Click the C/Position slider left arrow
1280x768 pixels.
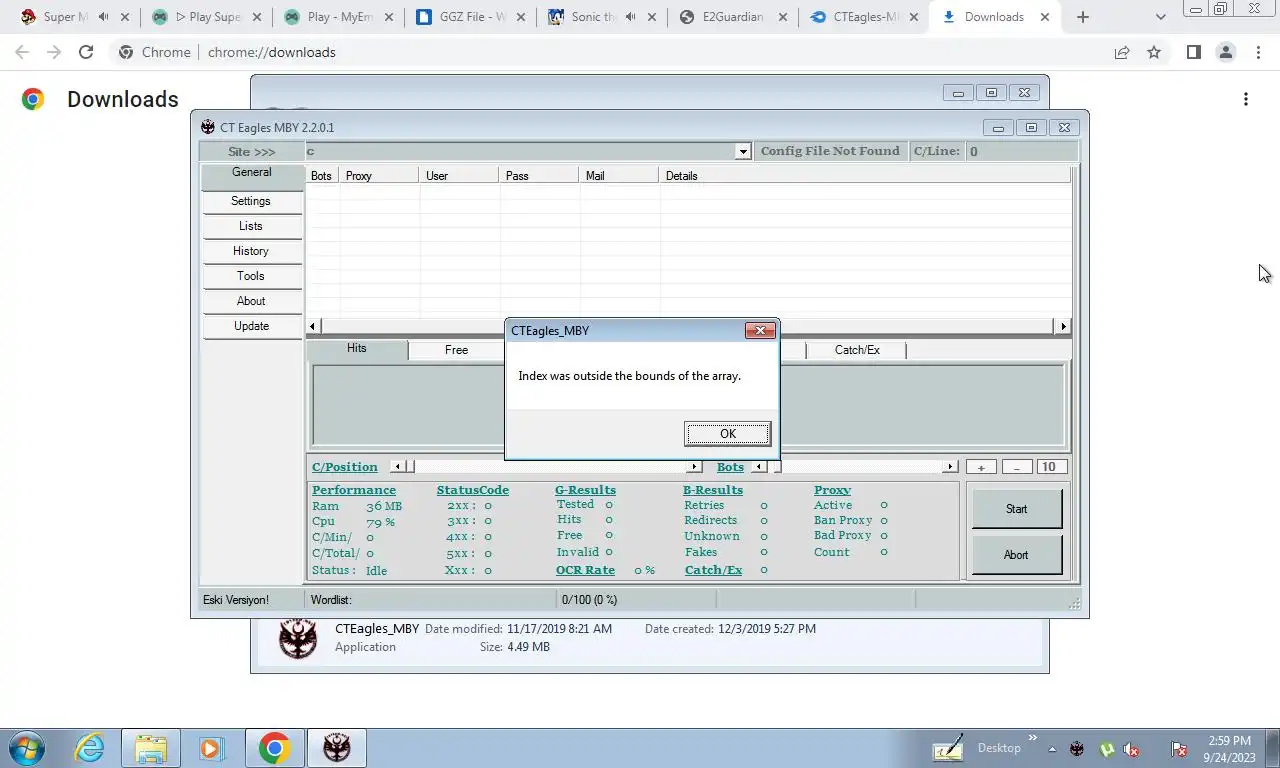(x=397, y=467)
